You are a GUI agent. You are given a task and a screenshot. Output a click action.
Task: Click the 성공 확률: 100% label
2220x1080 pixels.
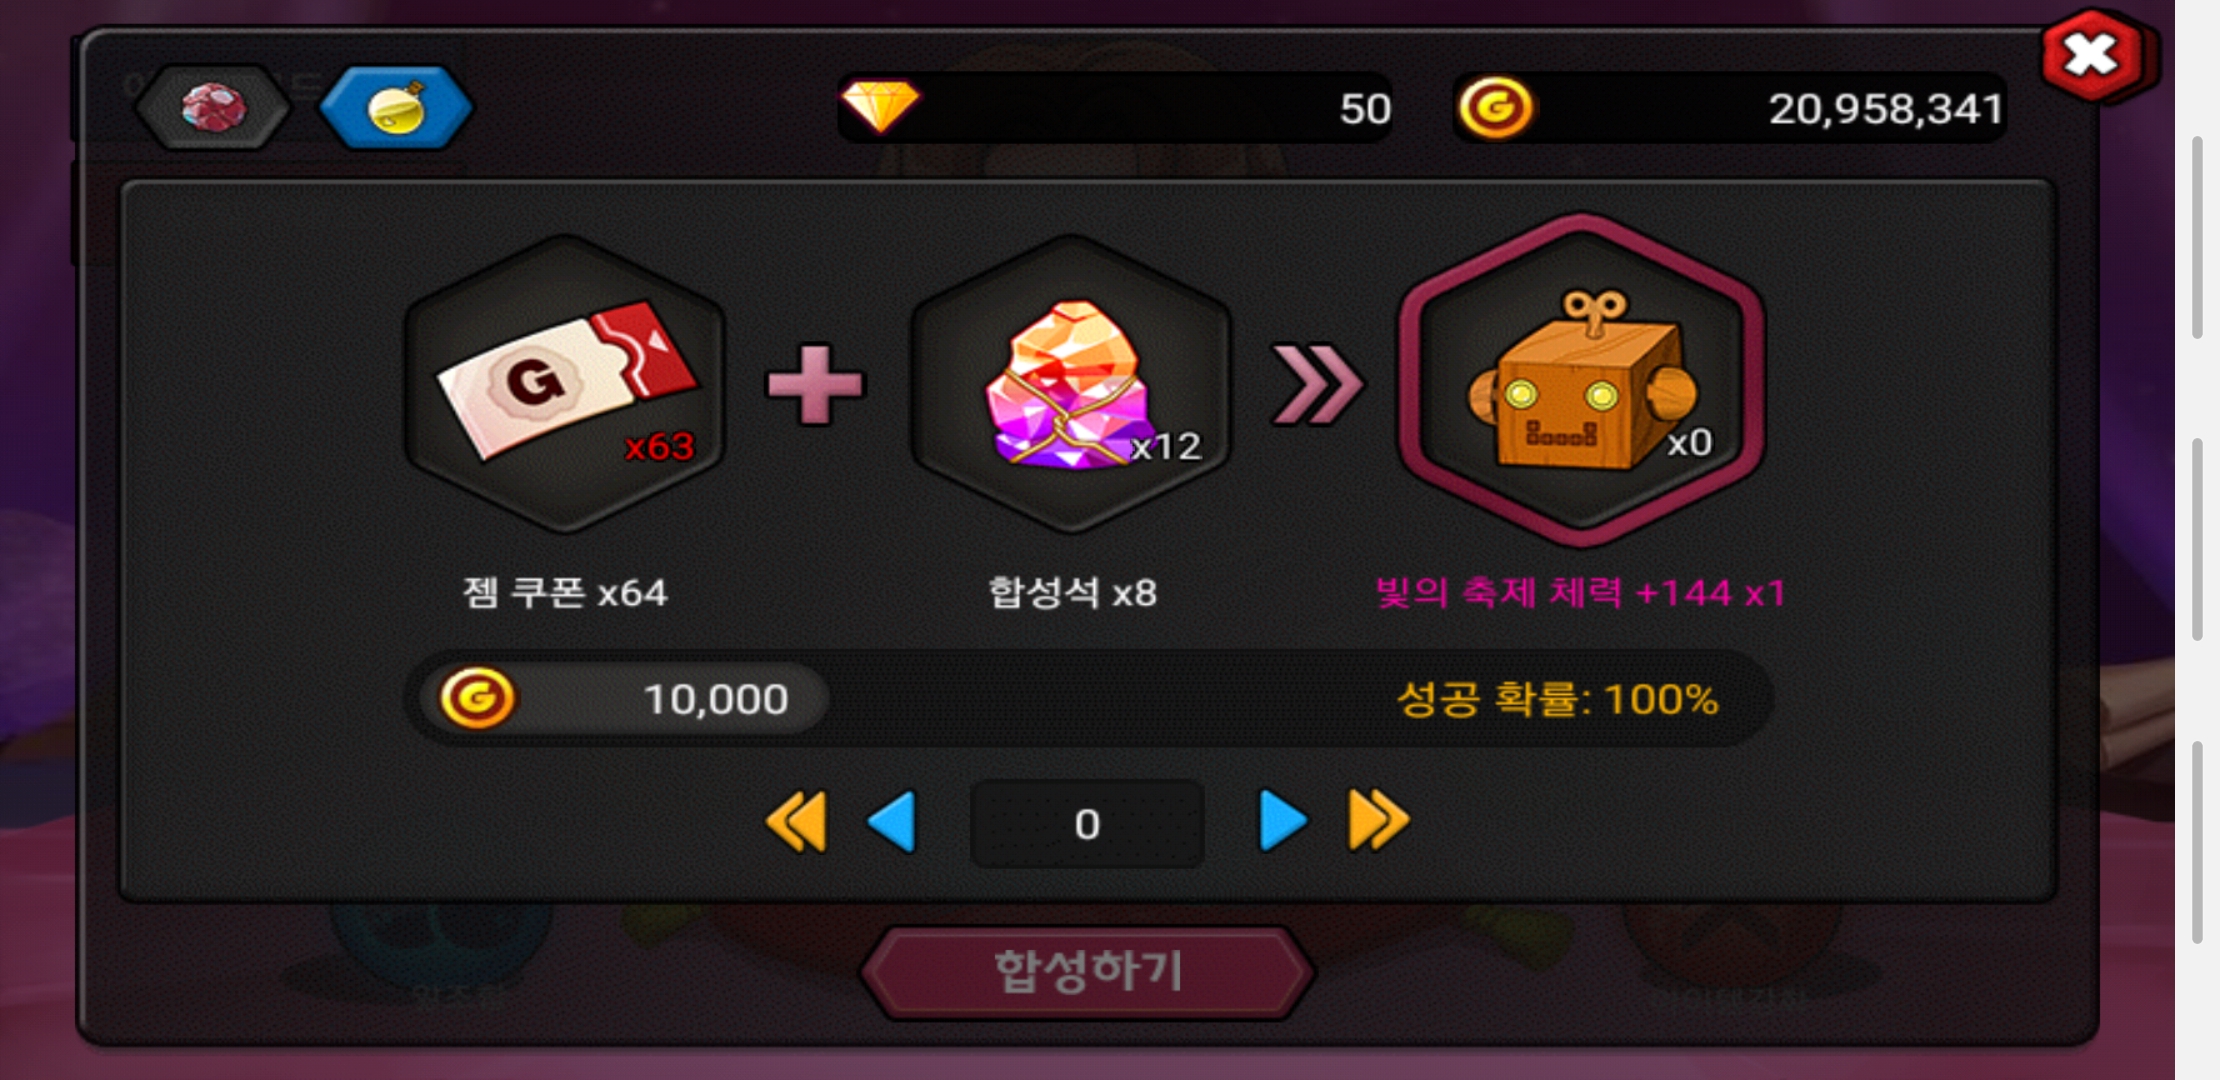click(1557, 699)
